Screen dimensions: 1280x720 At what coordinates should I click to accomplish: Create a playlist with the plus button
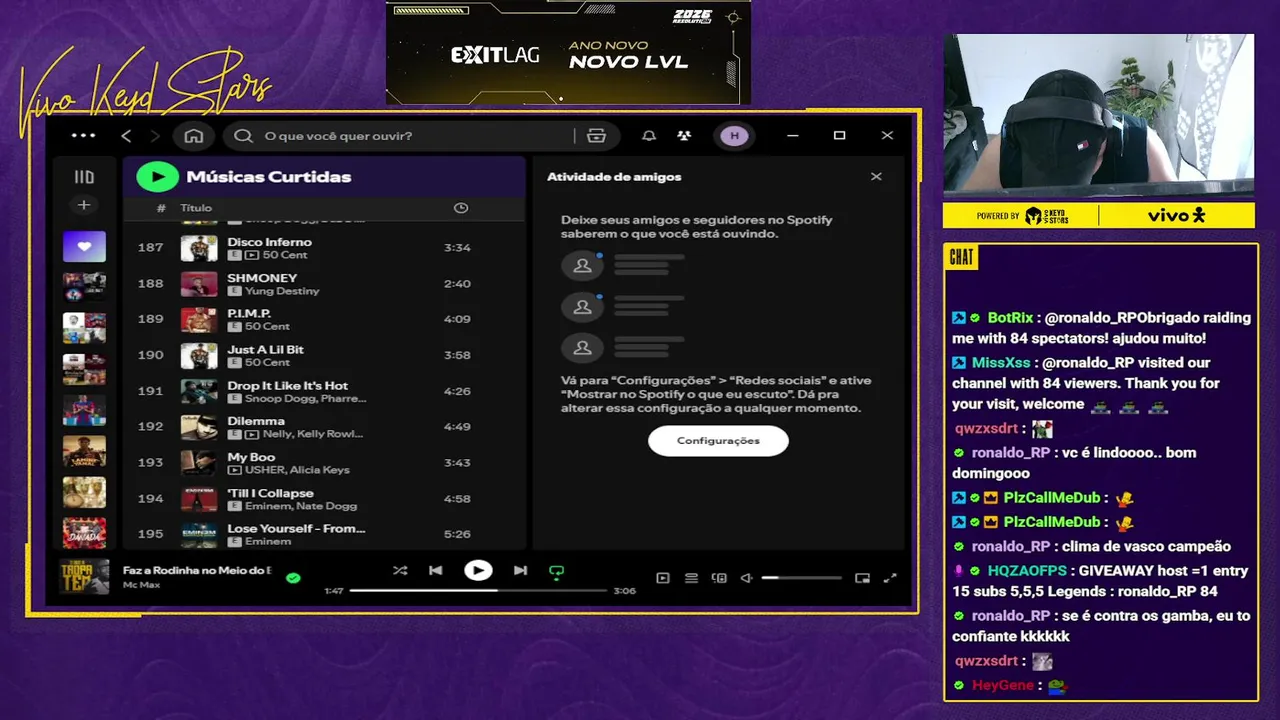pyautogui.click(x=84, y=205)
